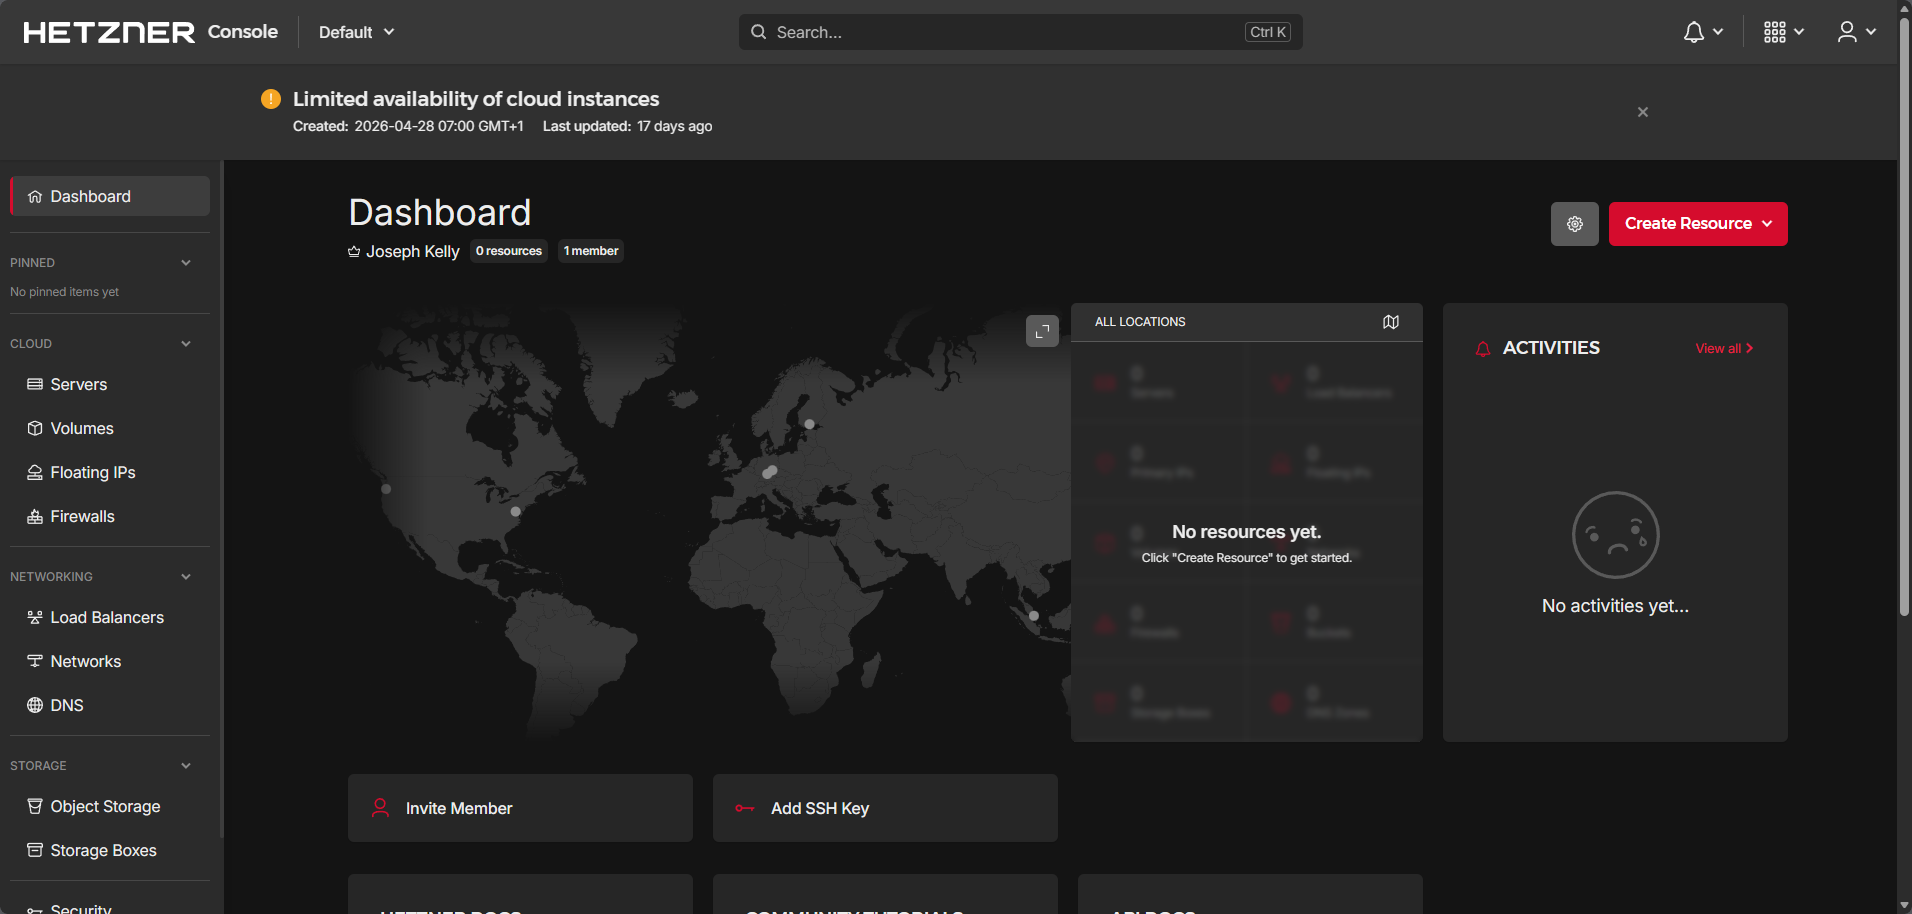Click the Add SSH Key icon
The image size is (1912, 914).
[x=745, y=808]
